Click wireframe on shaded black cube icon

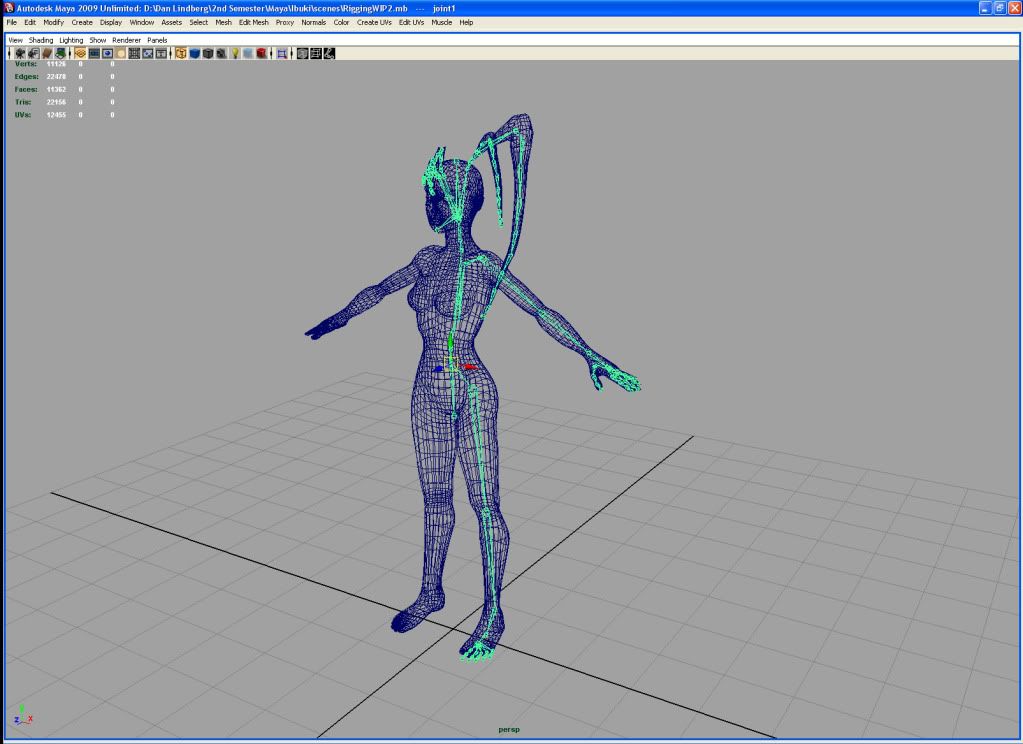pos(208,54)
